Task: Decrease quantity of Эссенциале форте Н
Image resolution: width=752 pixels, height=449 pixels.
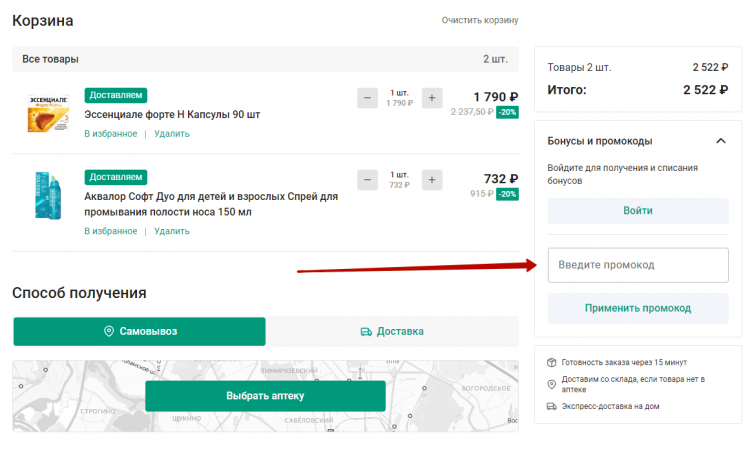Action: (x=367, y=98)
